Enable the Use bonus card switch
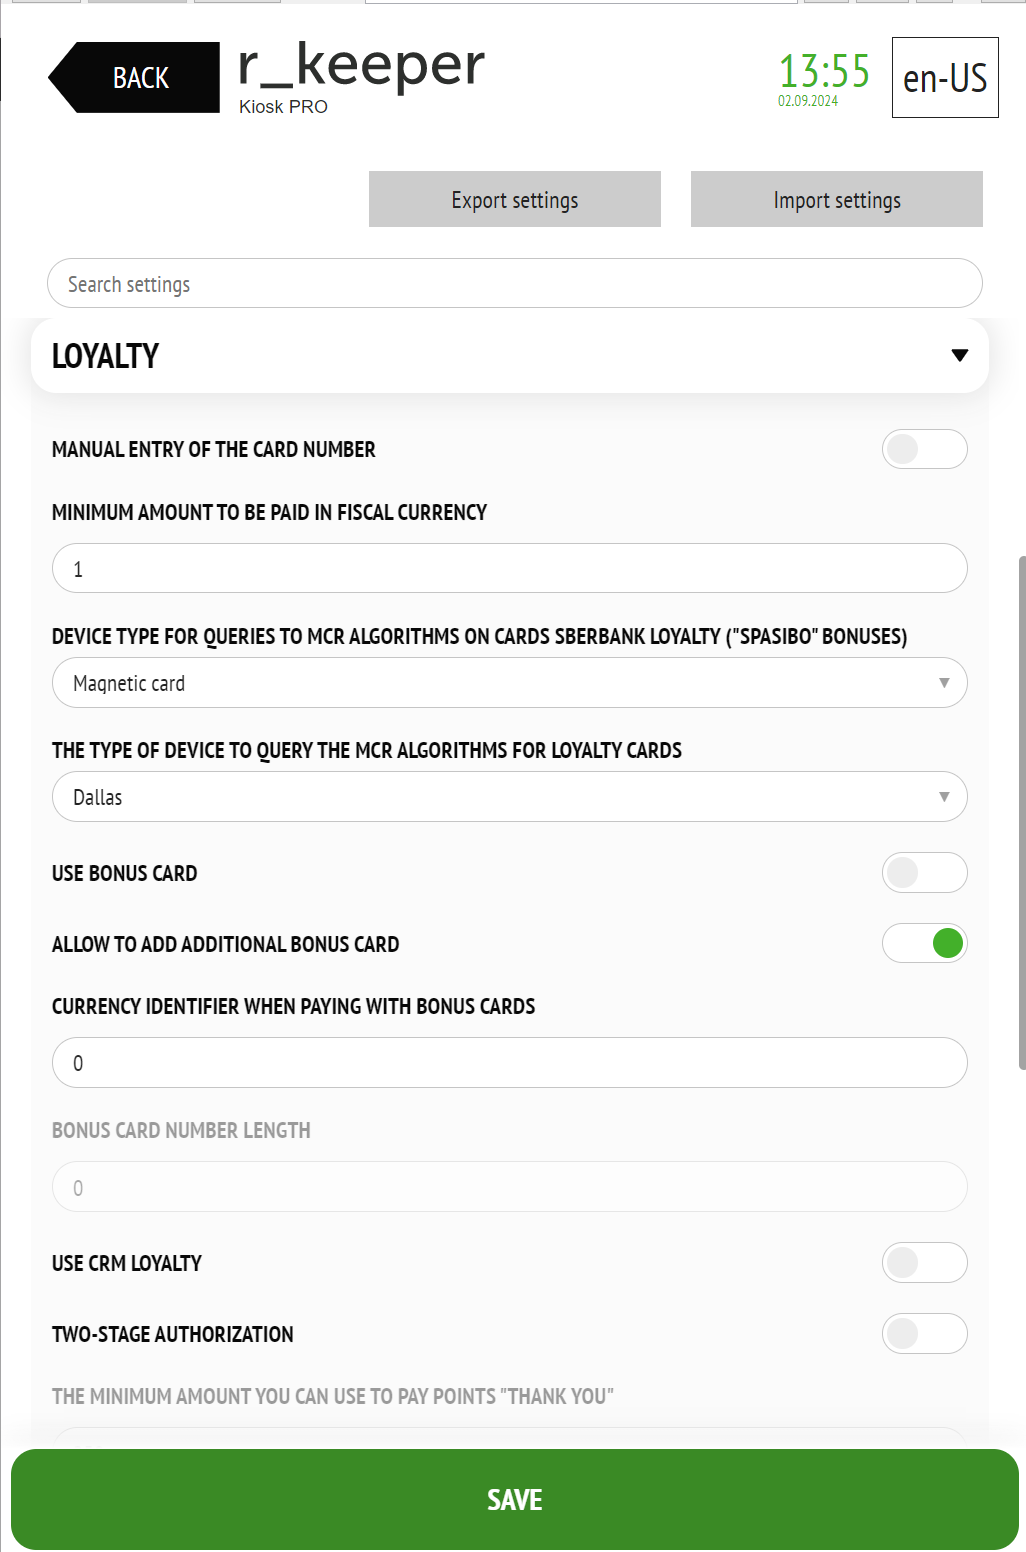 click(925, 873)
